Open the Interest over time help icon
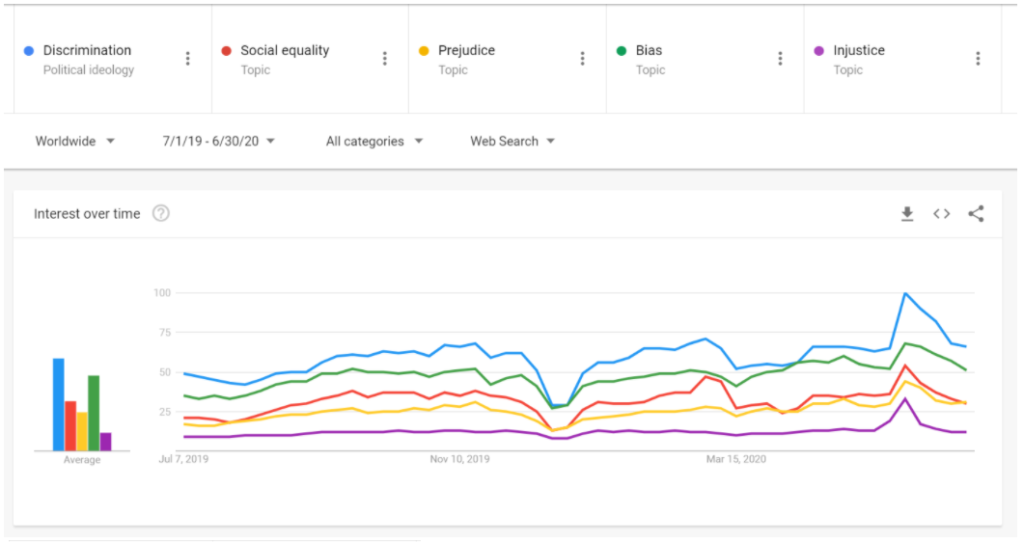Screen dimensions: 1024x542 pyautogui.click(x=161, y=213)
